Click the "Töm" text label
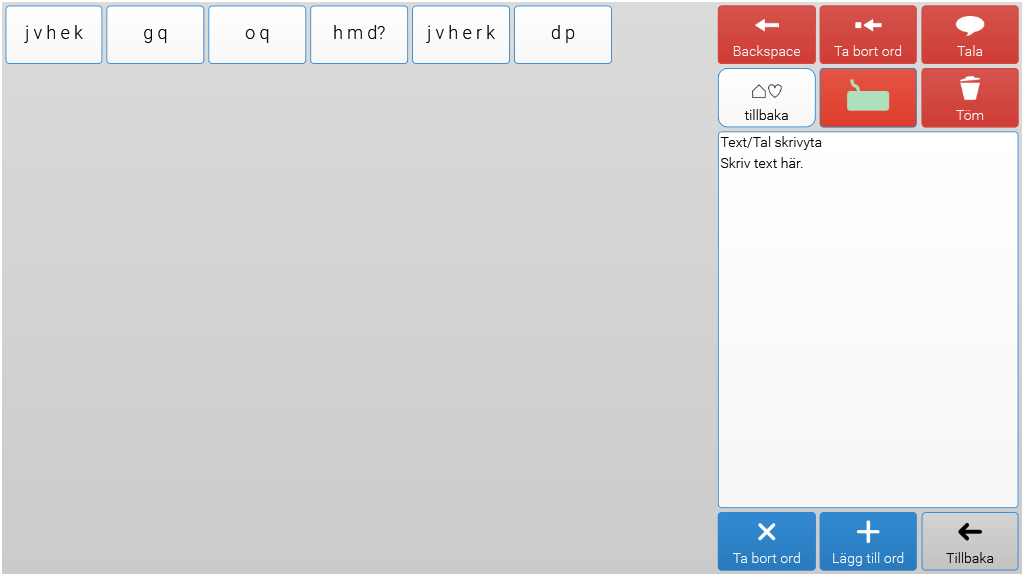 969,115
